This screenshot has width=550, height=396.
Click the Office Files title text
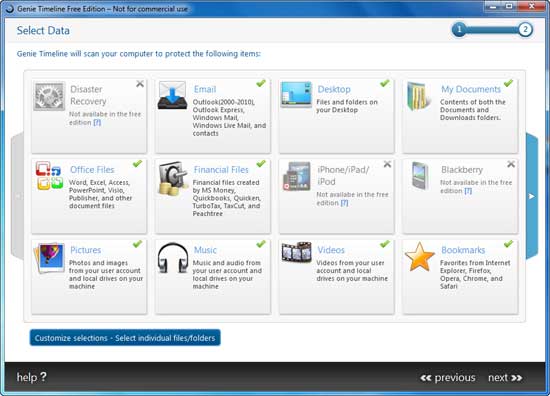tap(92, 170)
